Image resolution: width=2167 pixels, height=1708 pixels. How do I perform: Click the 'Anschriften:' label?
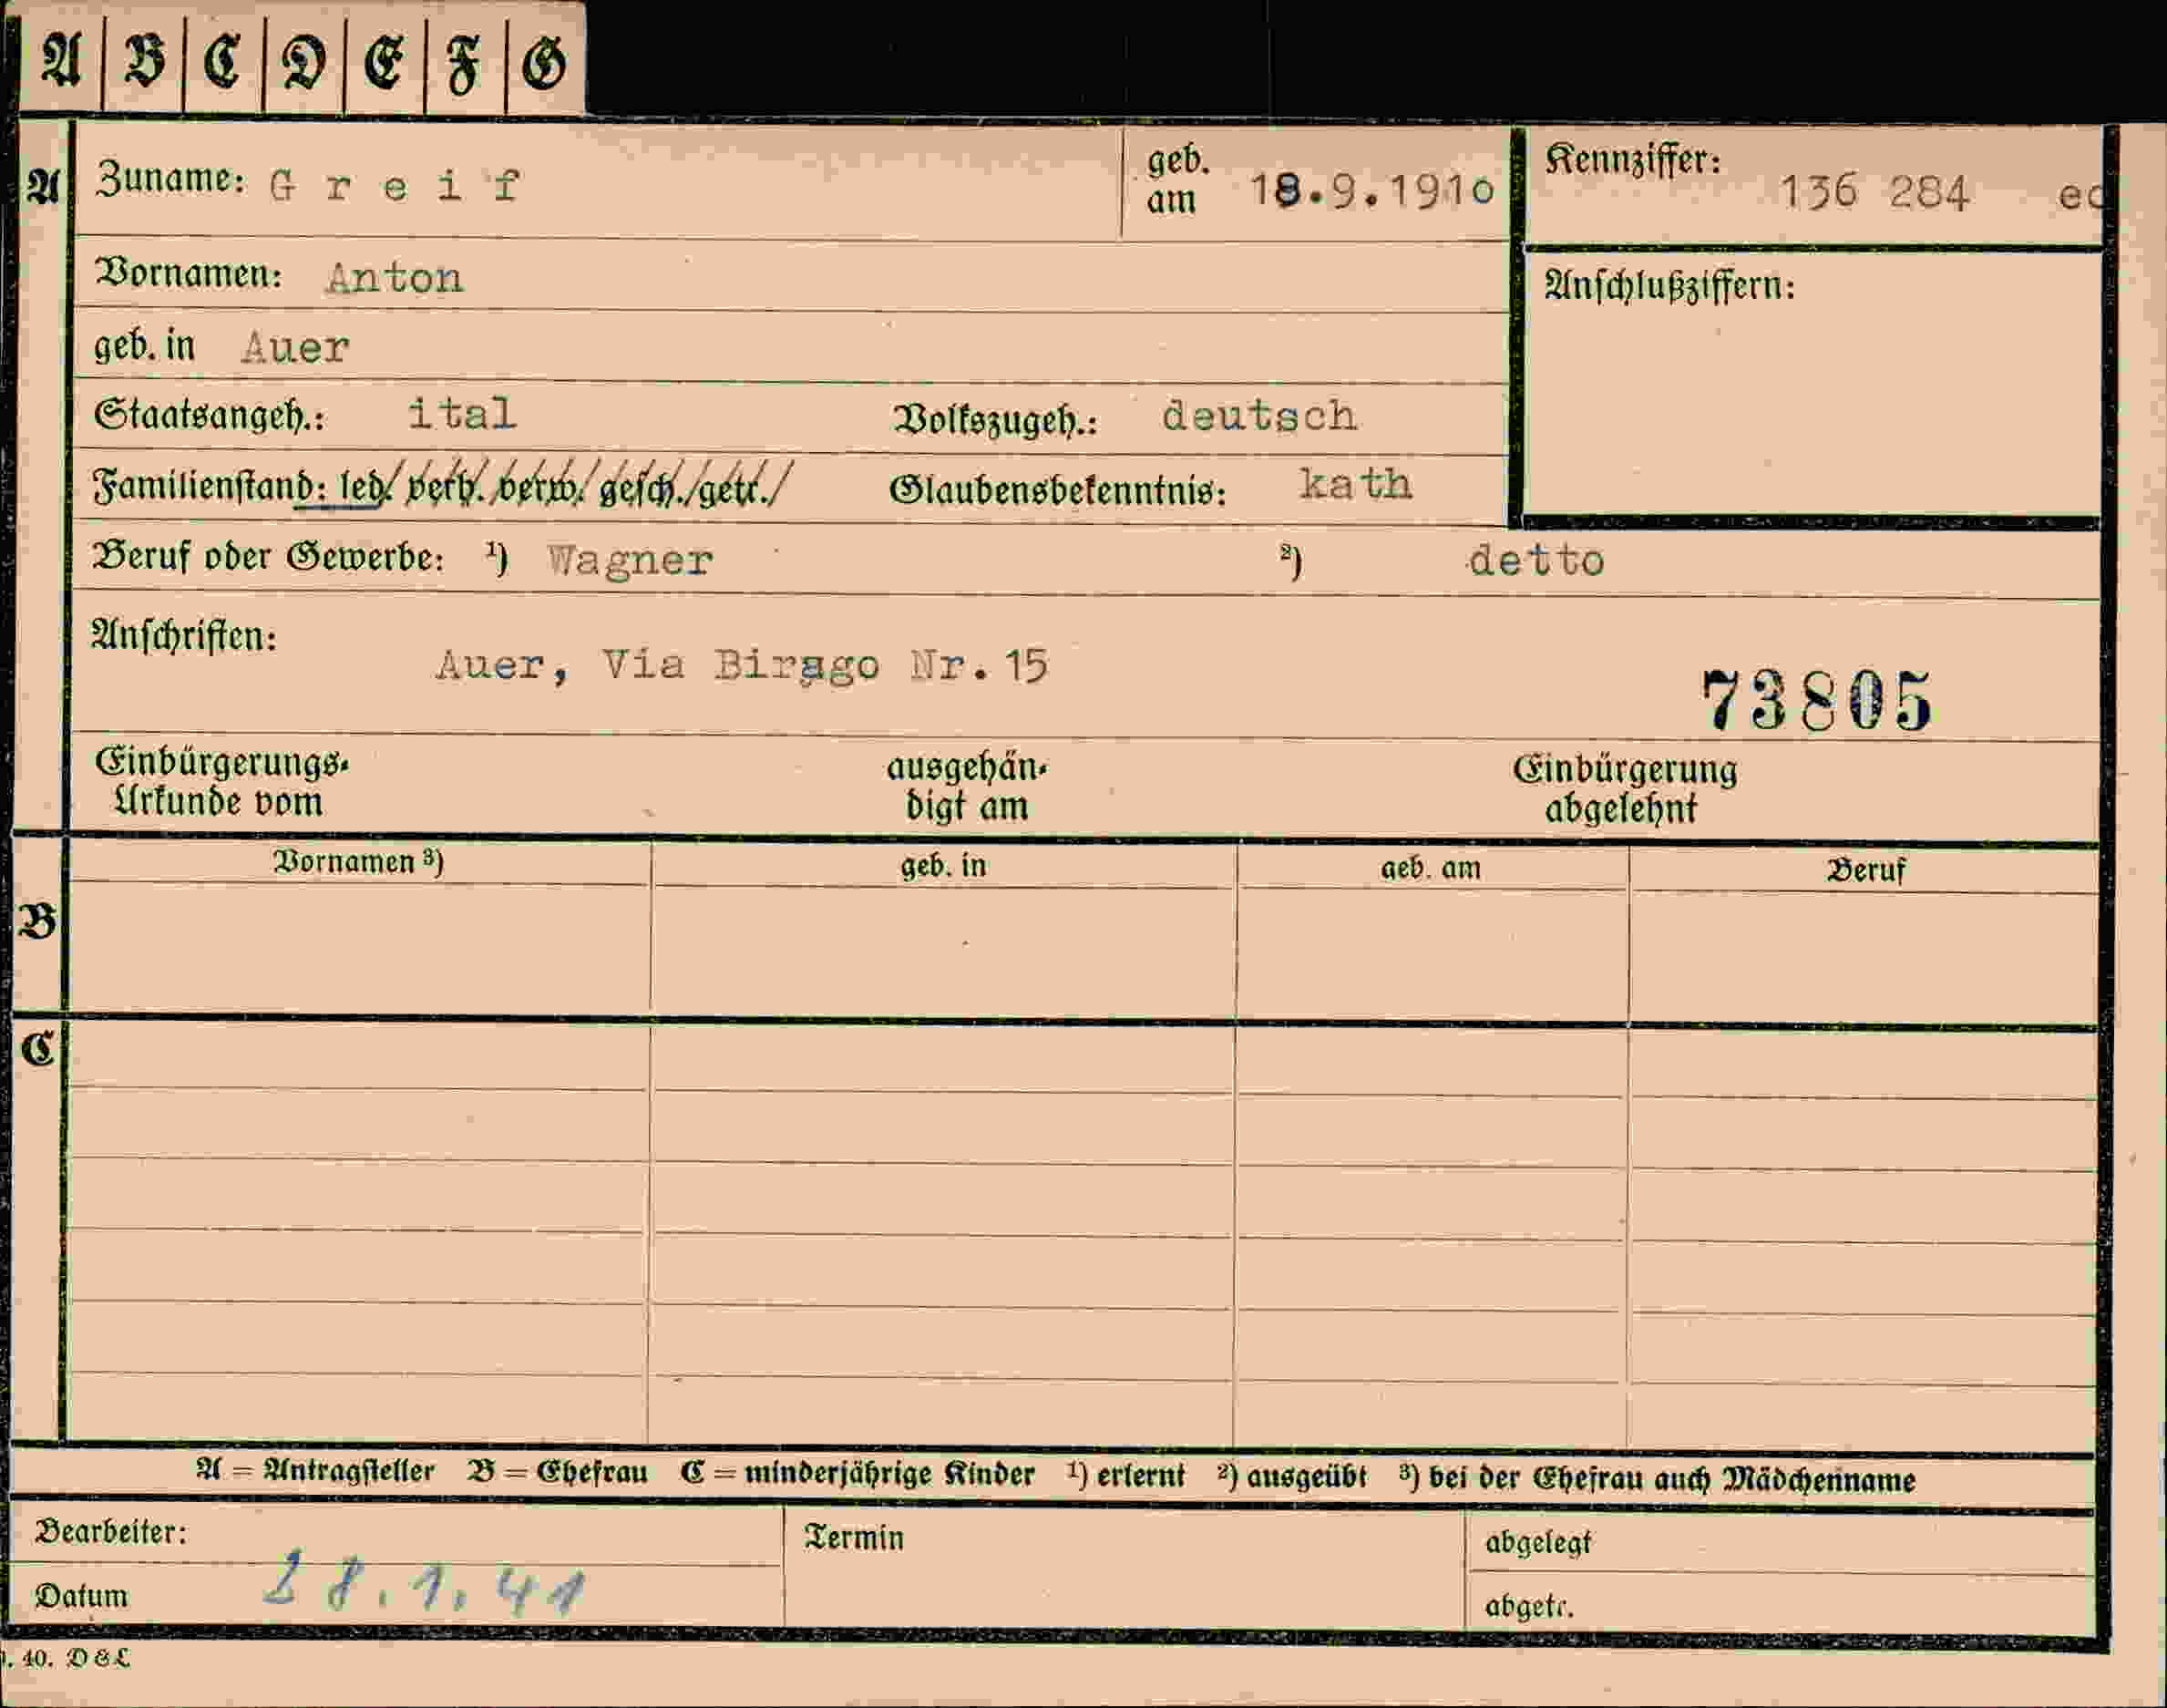184,636
